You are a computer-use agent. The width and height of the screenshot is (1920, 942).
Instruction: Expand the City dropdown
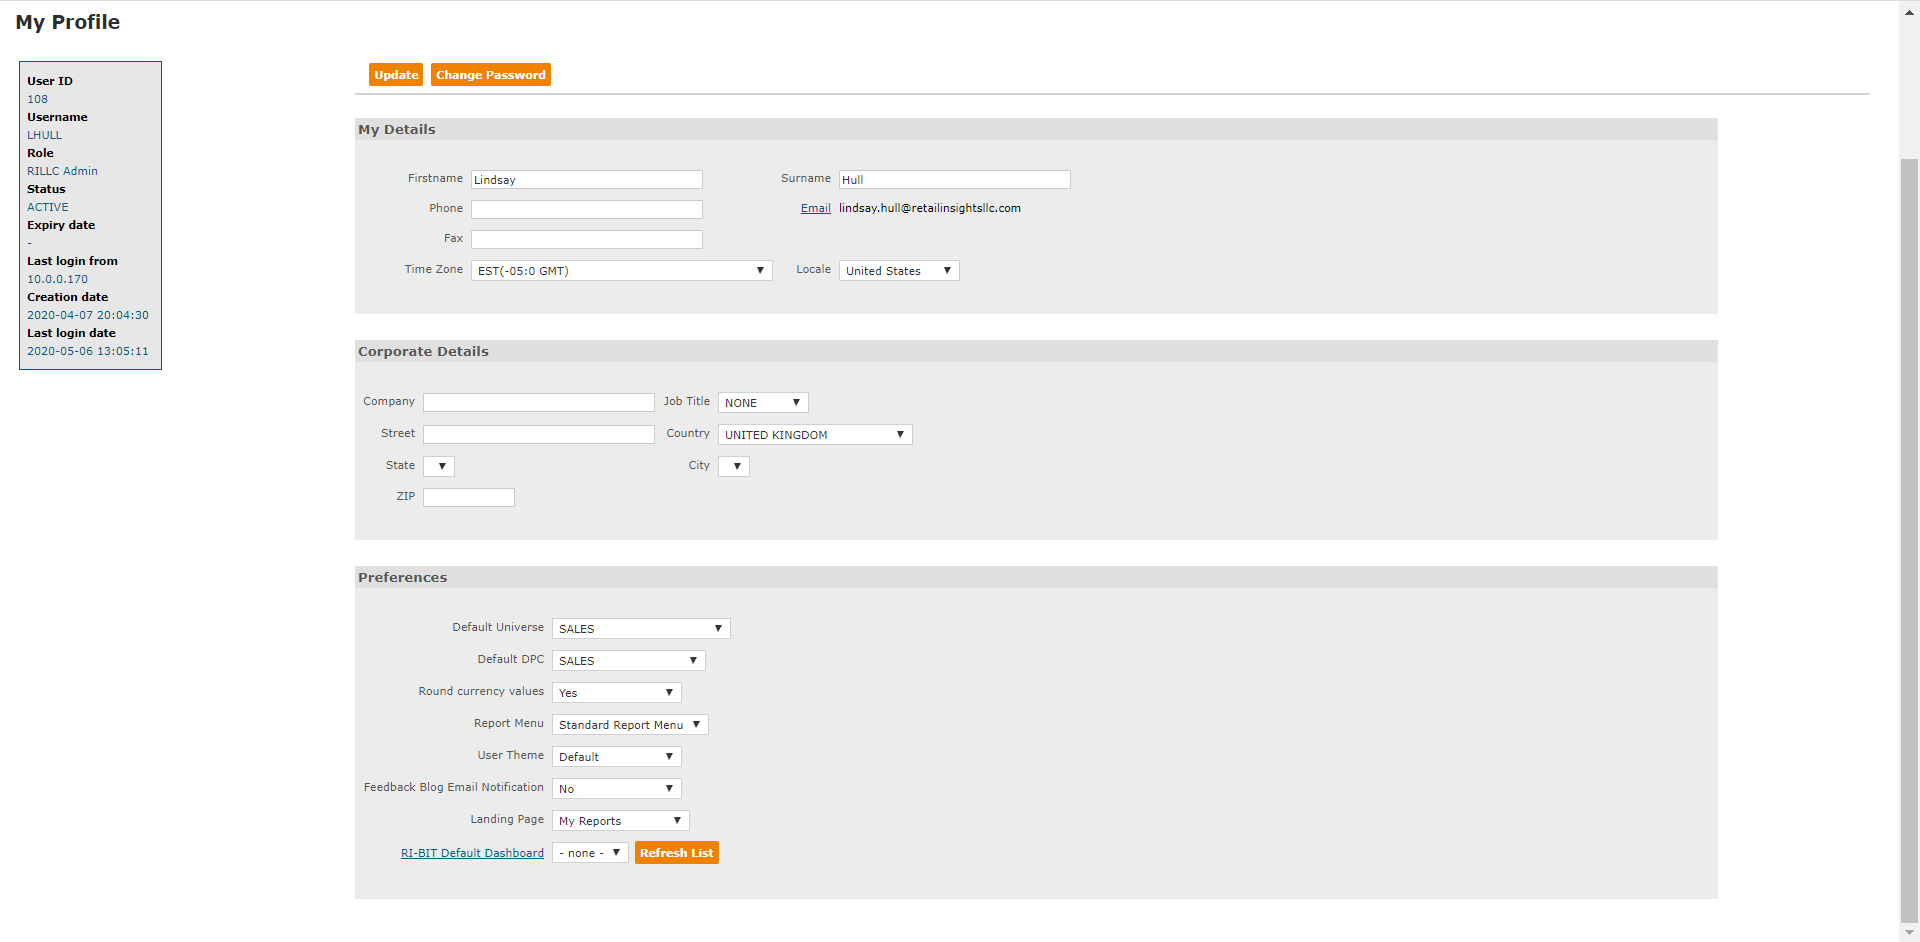click(x=734, y=467)
